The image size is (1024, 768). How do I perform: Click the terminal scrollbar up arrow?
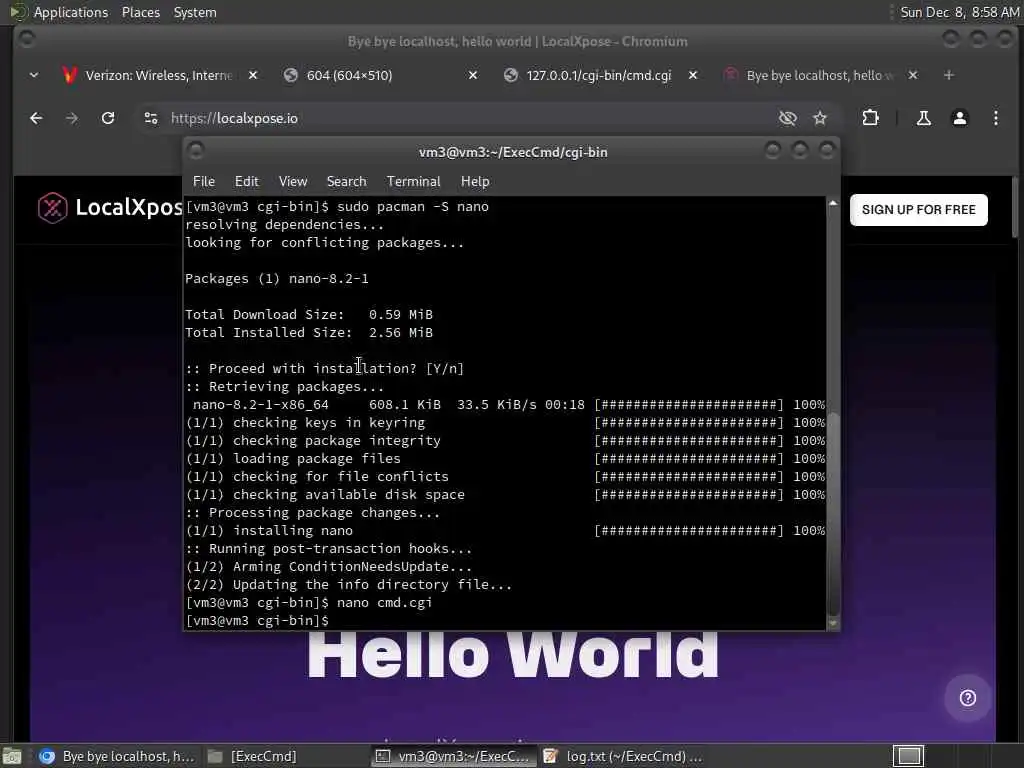pyautogui.click(x=833, y=204)
